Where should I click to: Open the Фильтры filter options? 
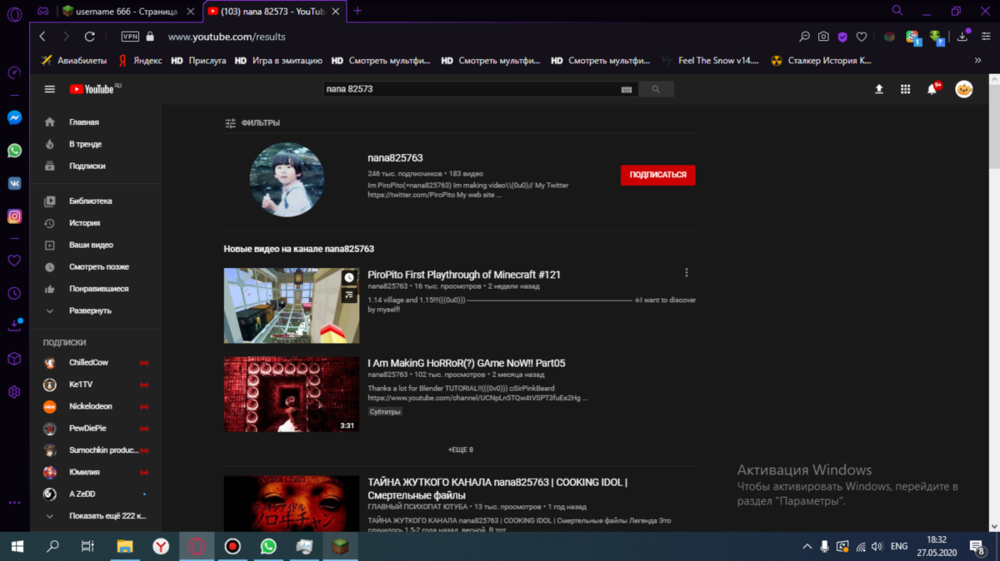tap(253, 123)
